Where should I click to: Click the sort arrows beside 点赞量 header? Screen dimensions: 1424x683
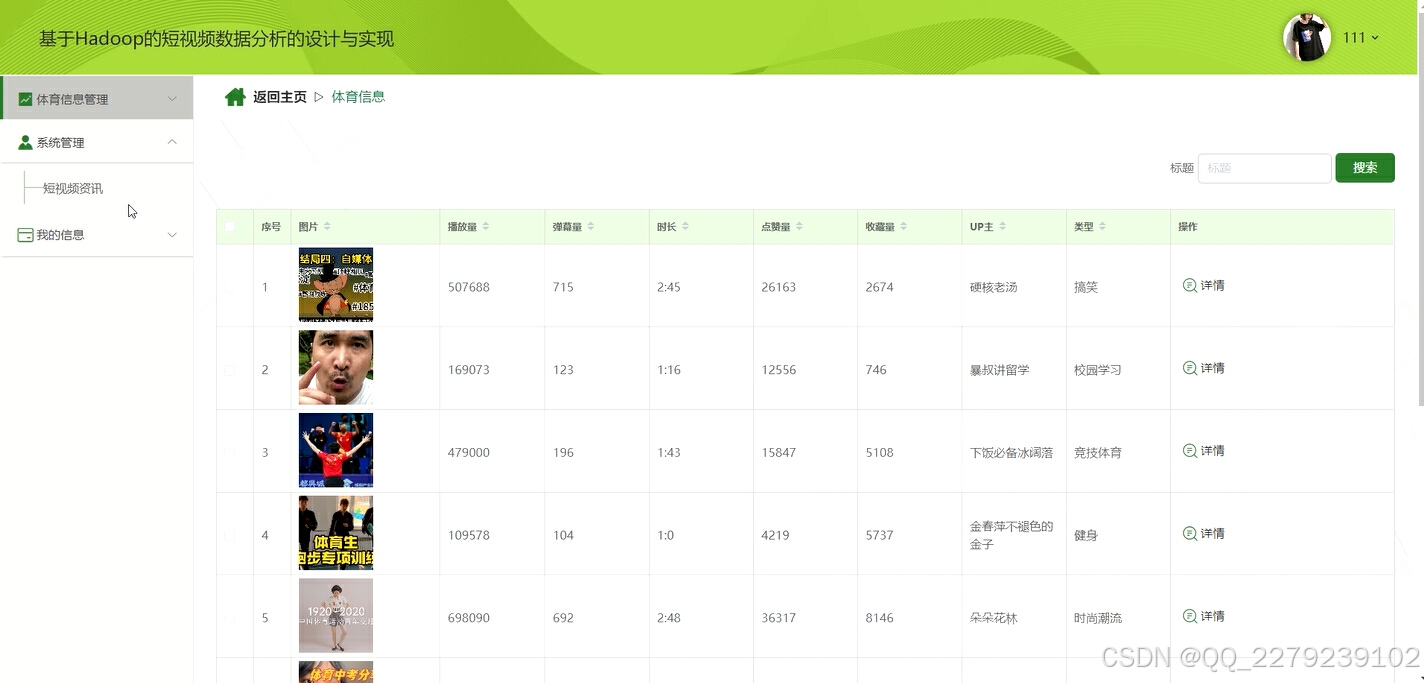coord(801,226)
